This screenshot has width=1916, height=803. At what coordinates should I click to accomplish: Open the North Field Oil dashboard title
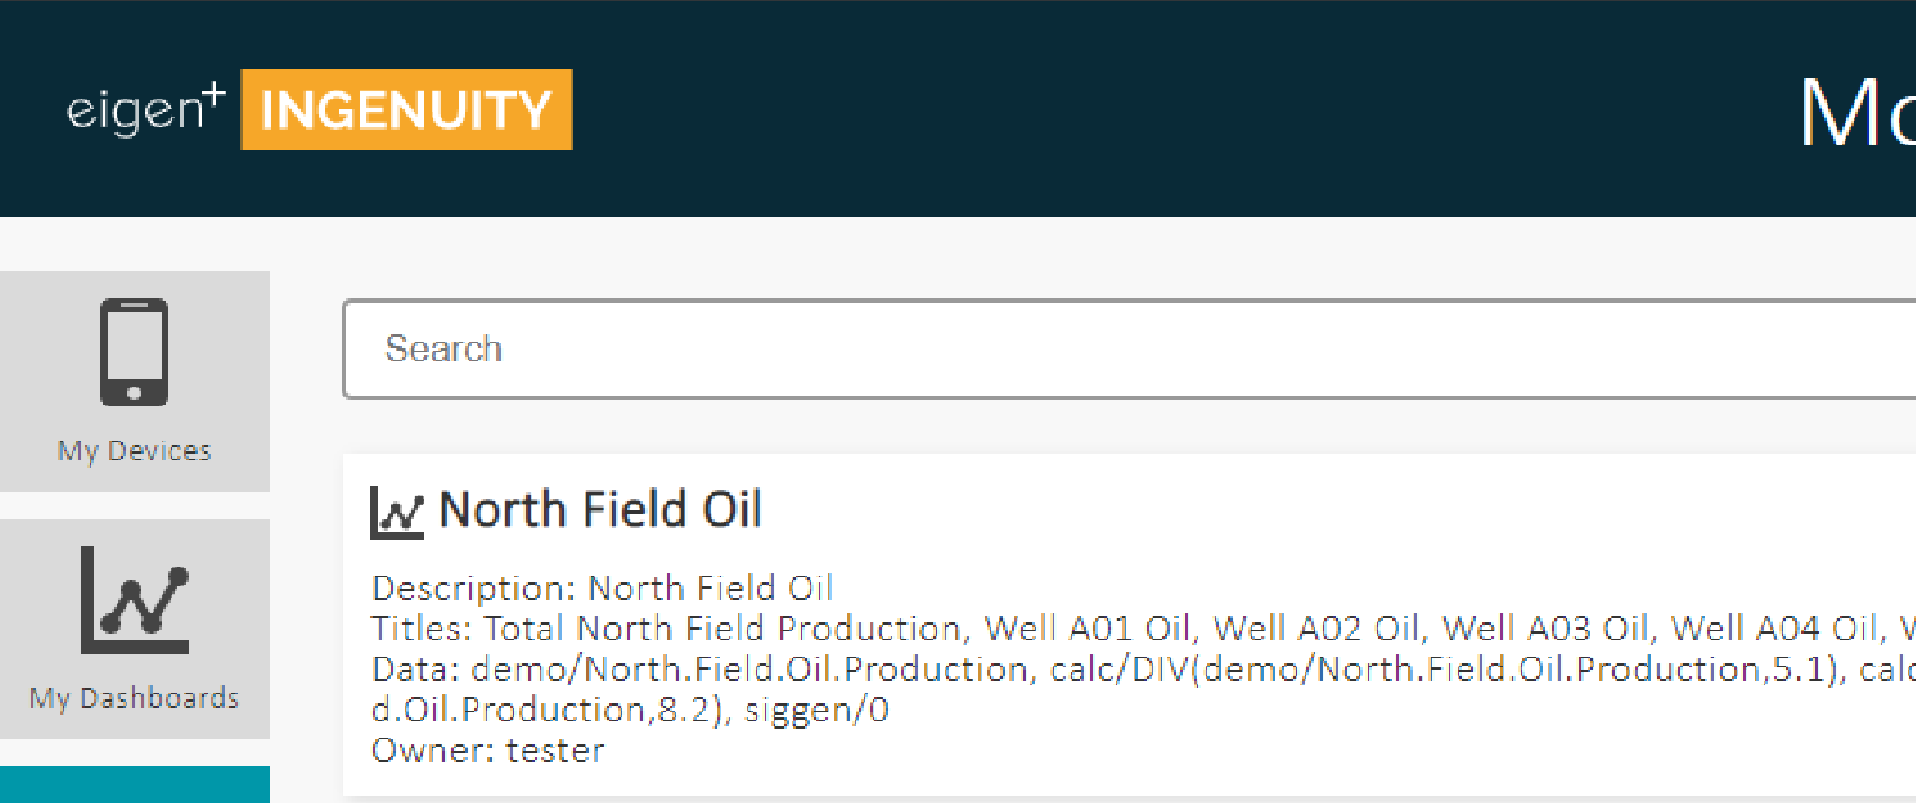(601, 509)
